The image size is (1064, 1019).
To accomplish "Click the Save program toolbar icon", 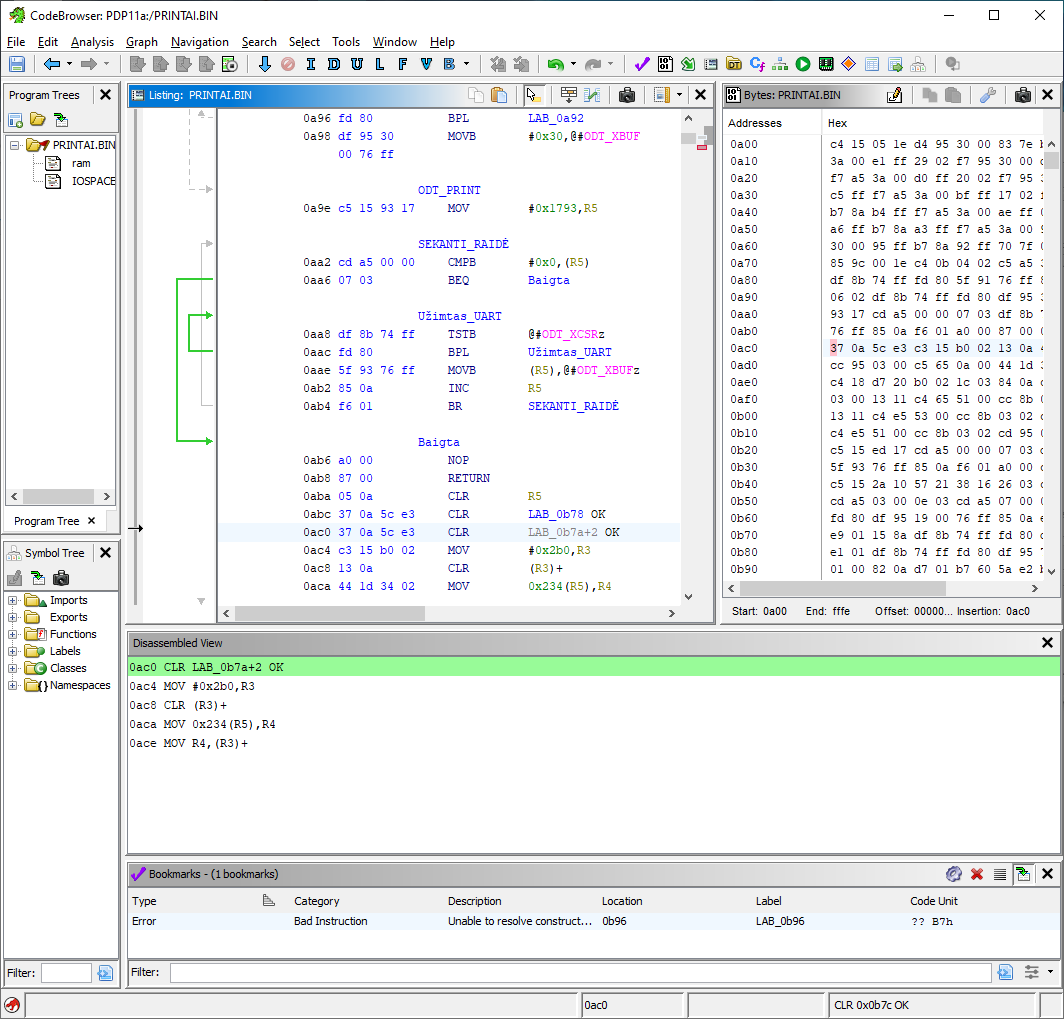I will (17, 64).
